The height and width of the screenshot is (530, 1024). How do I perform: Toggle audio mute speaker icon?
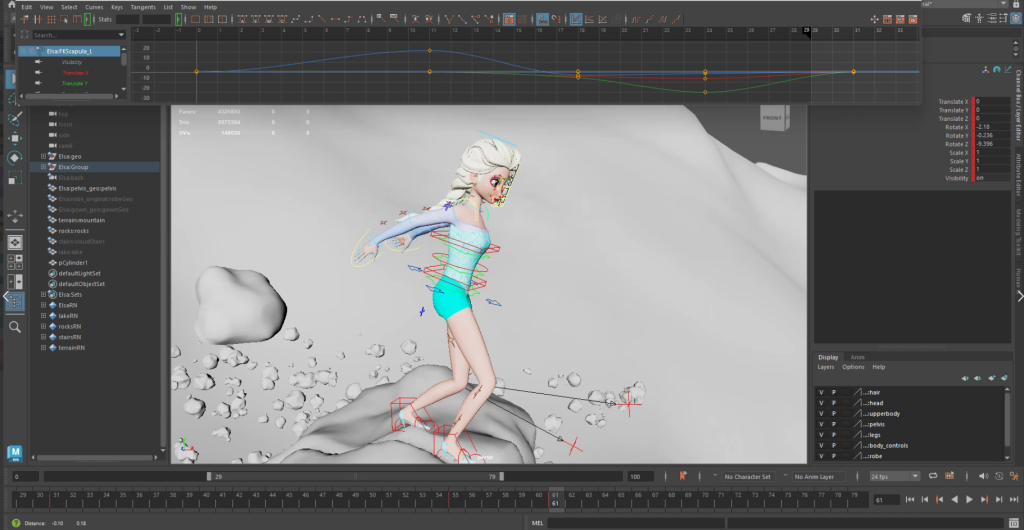point(984,476)
